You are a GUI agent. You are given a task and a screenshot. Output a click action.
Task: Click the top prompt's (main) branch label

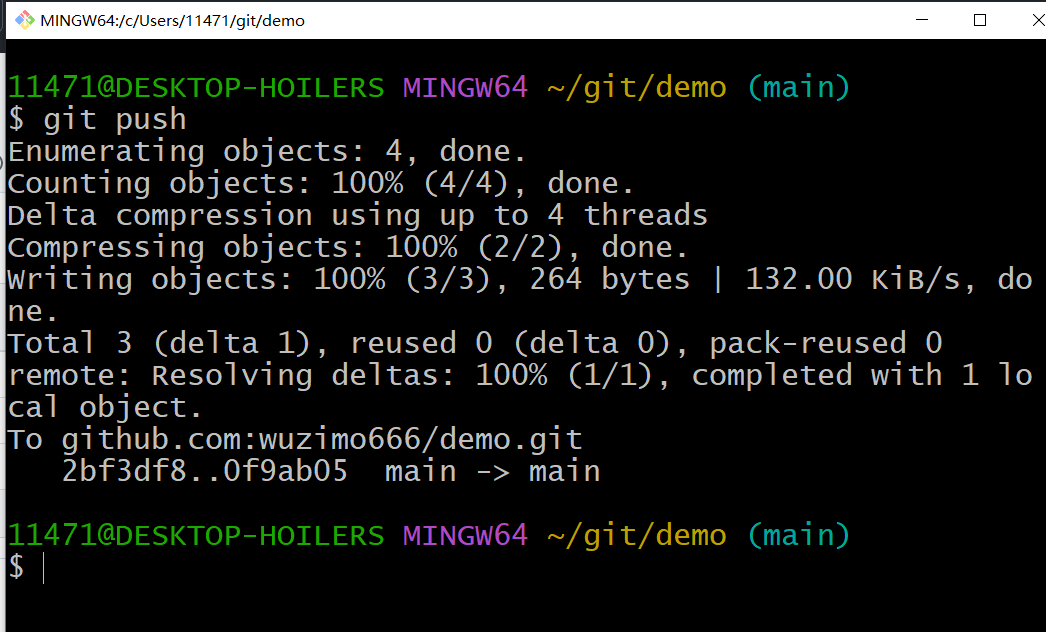pos(798,88)
